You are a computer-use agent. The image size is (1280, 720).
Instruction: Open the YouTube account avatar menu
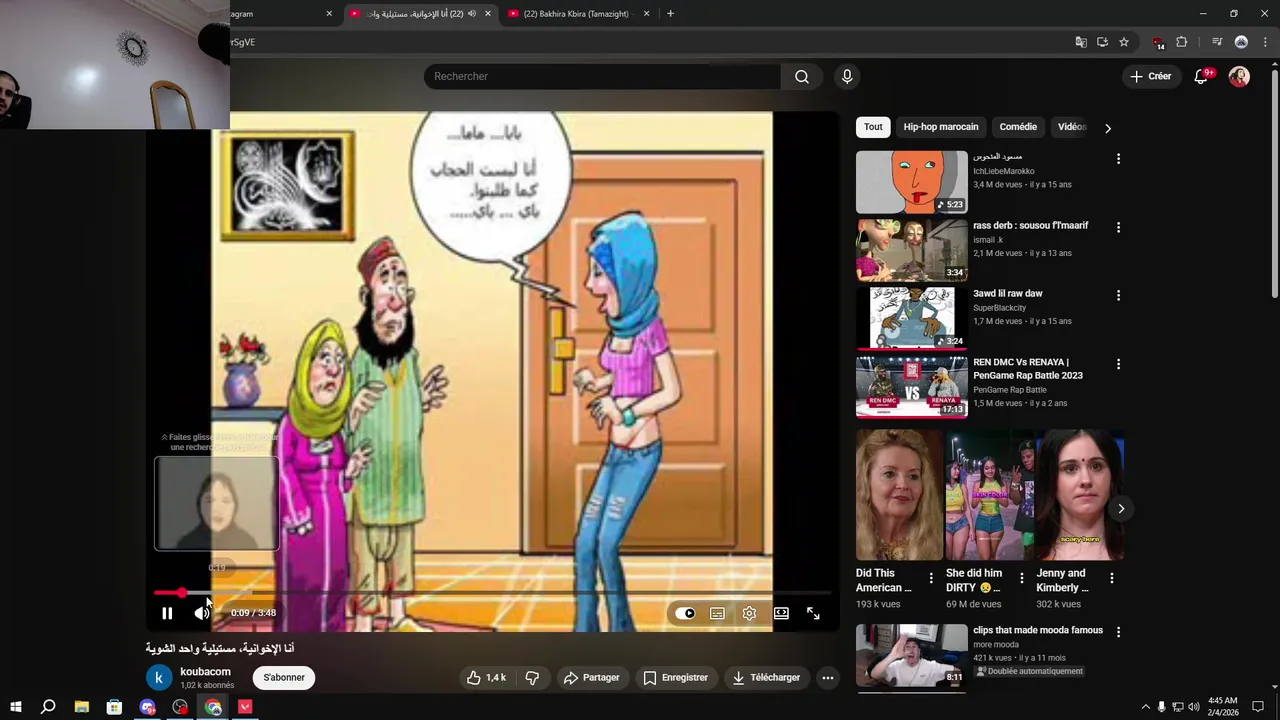(x=1239, y=77)
